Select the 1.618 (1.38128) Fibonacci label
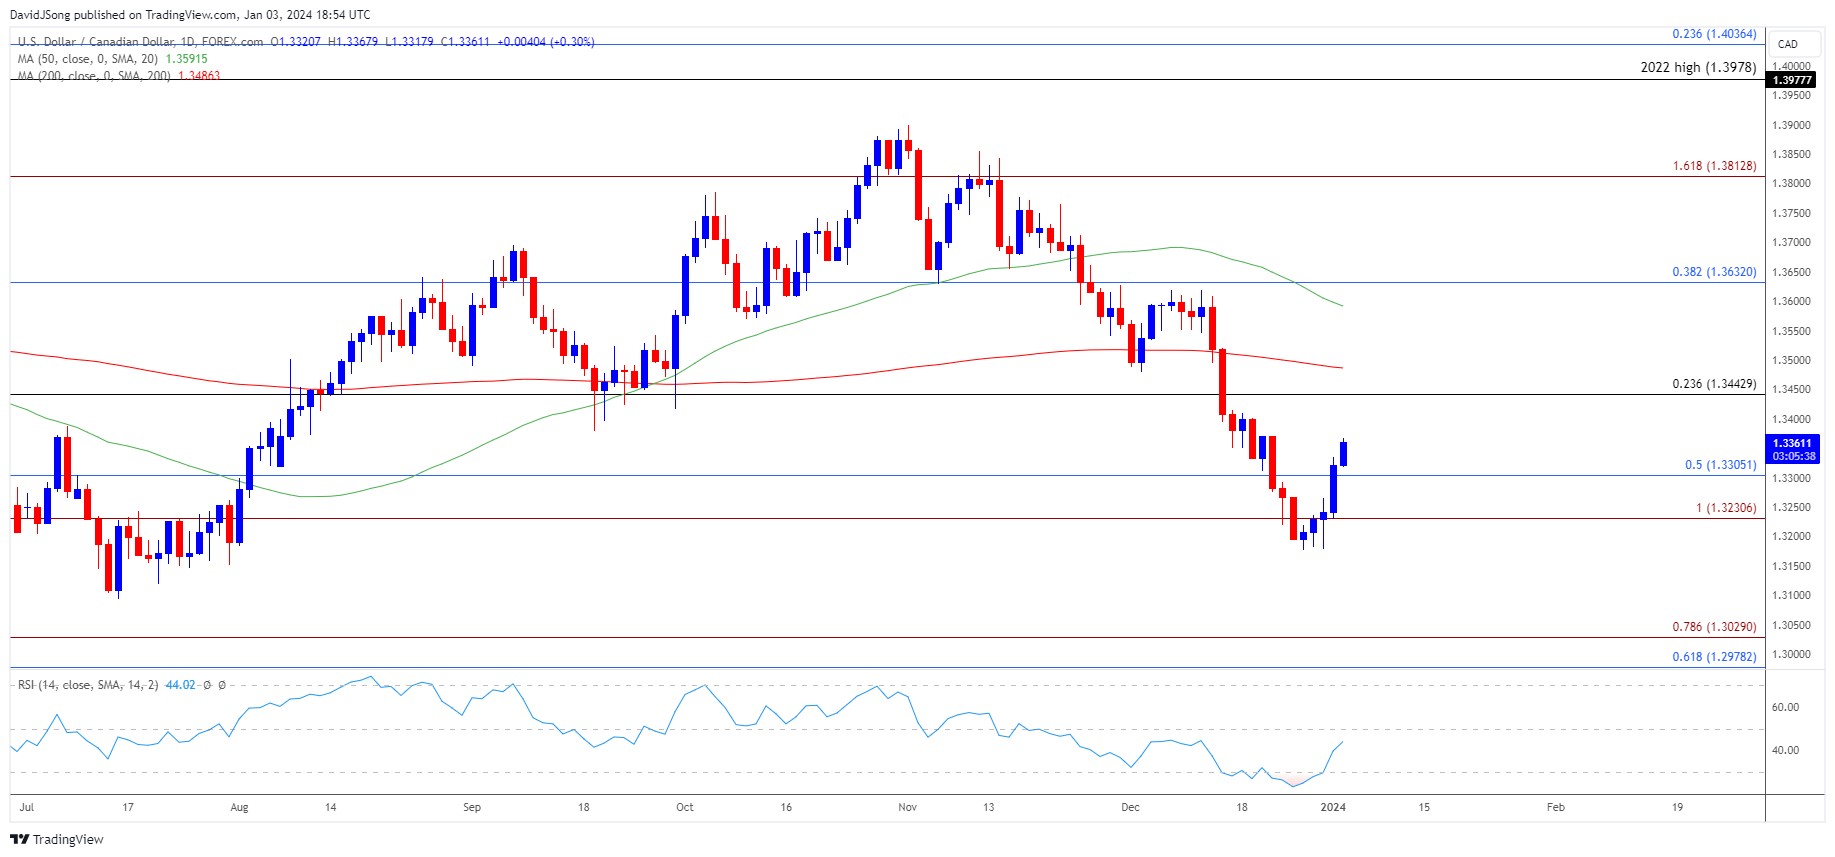 [1714, 166]
